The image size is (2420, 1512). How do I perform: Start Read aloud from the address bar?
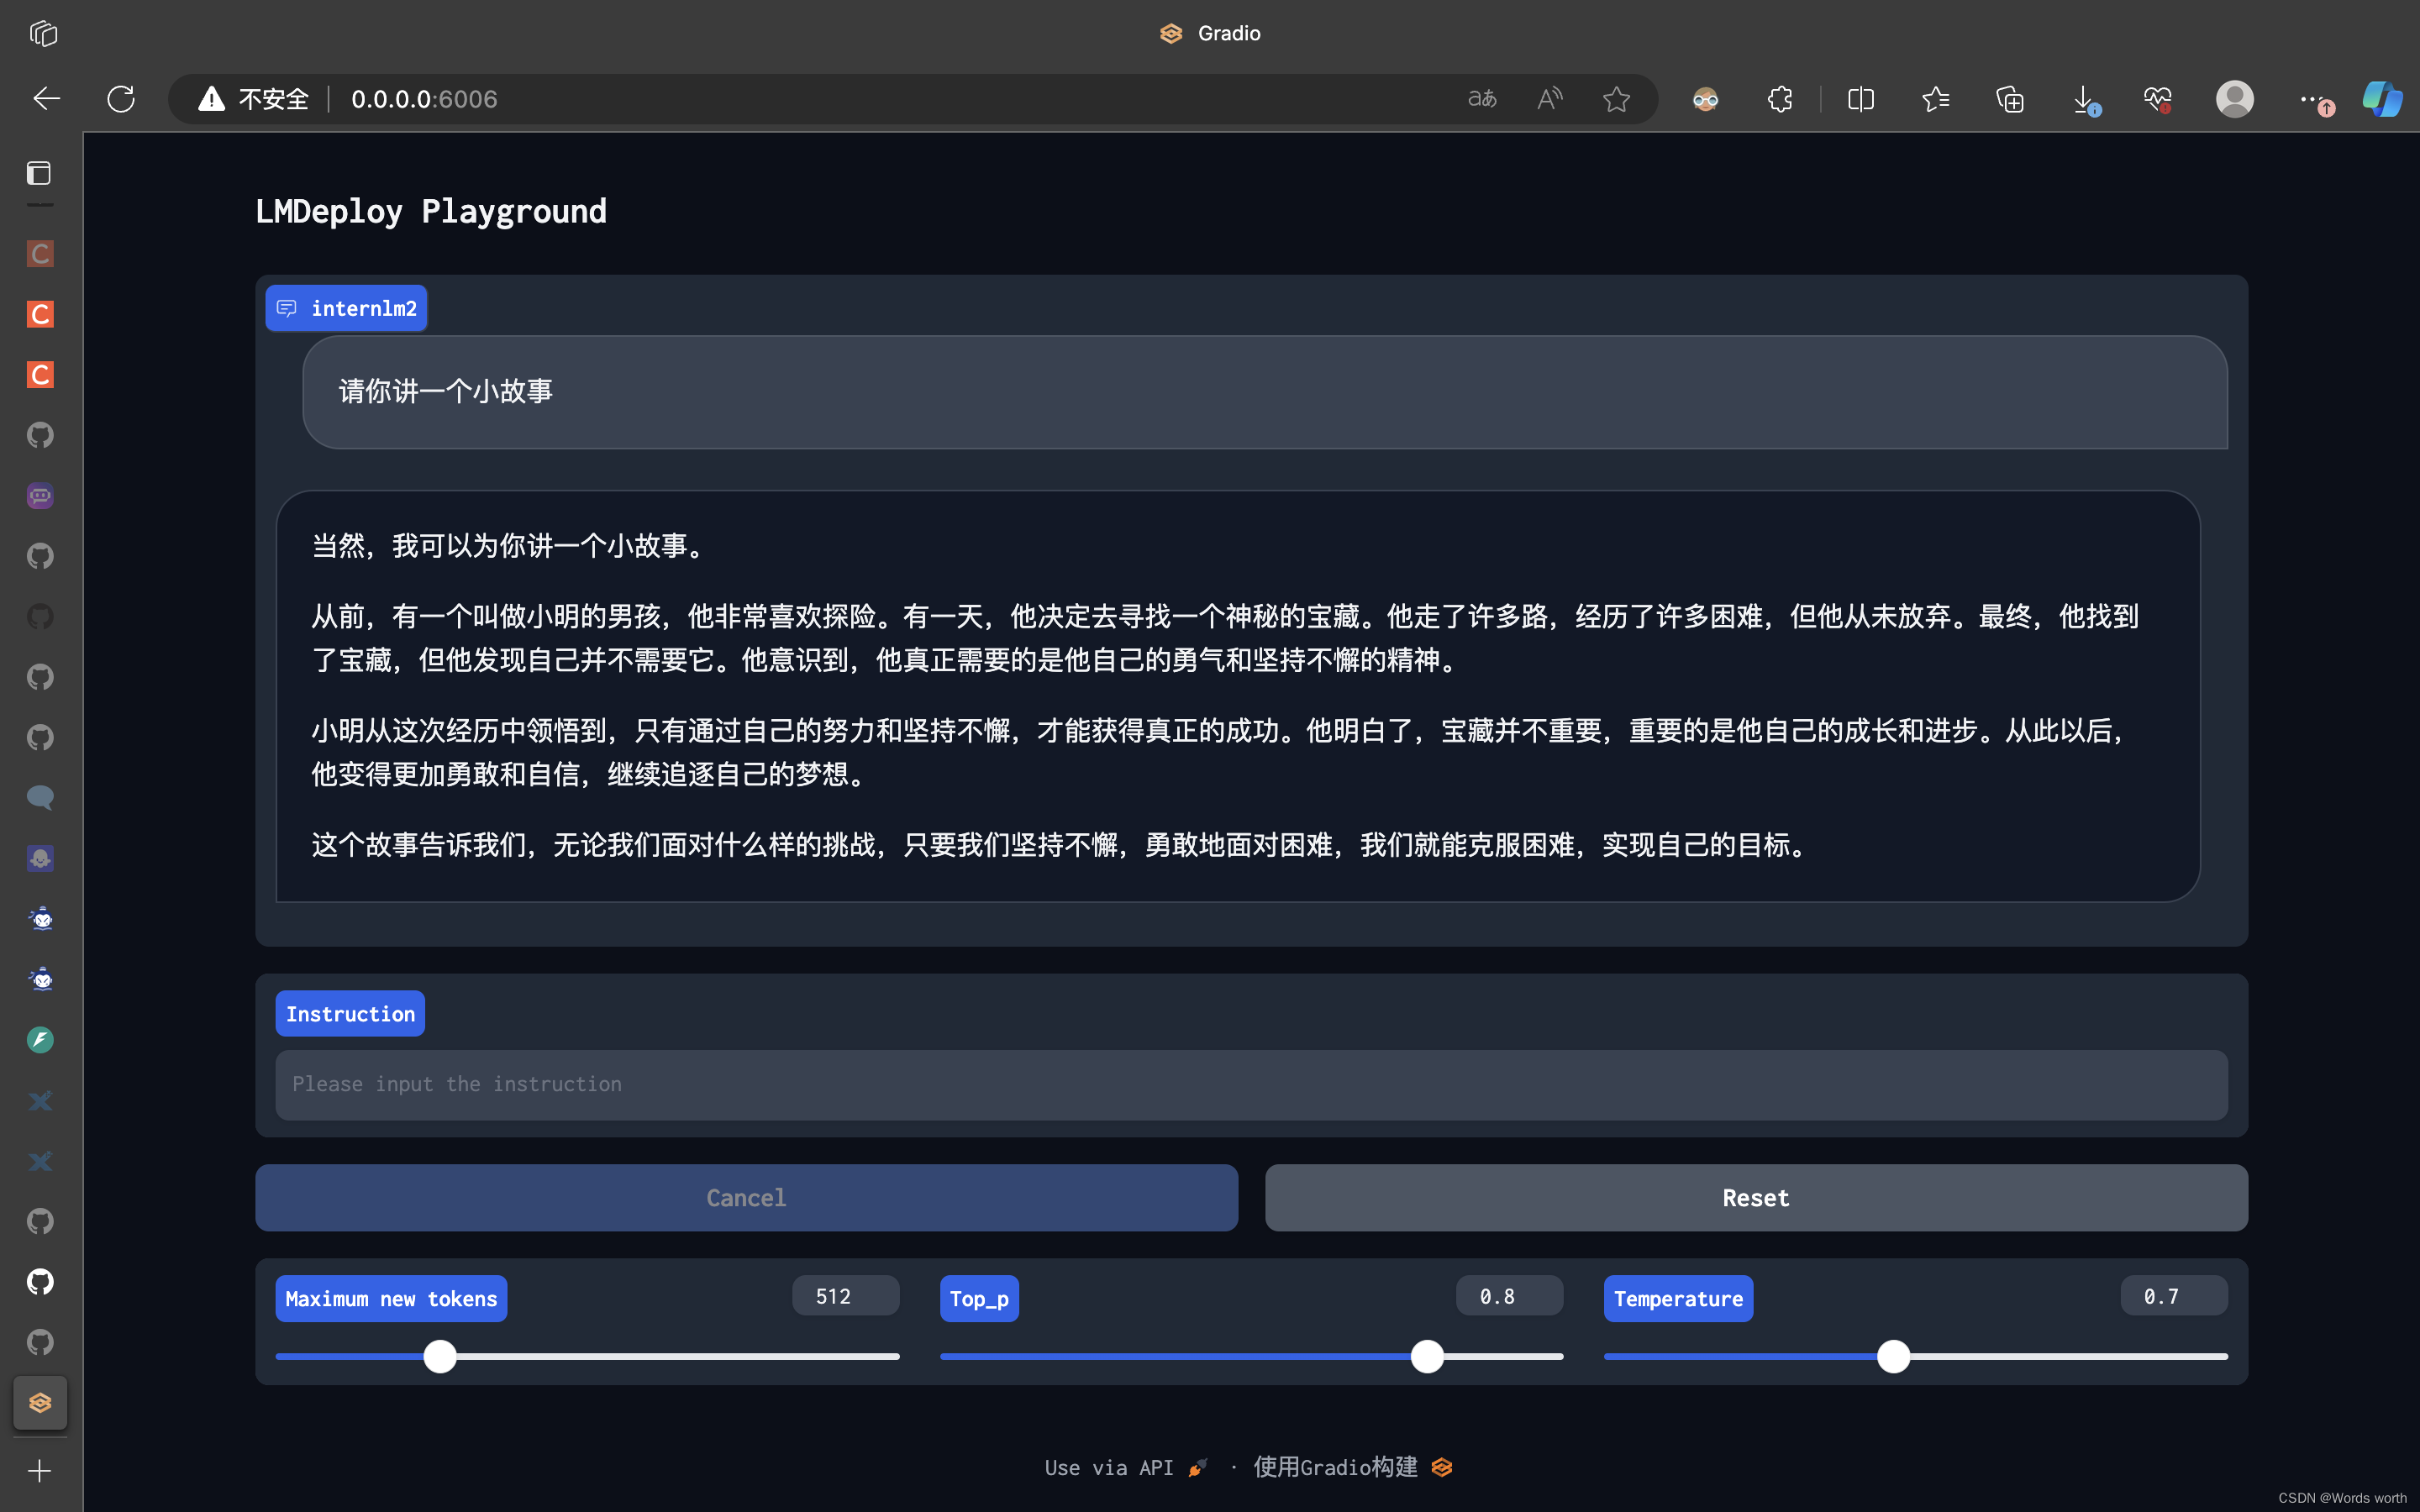click(1549, 99)
